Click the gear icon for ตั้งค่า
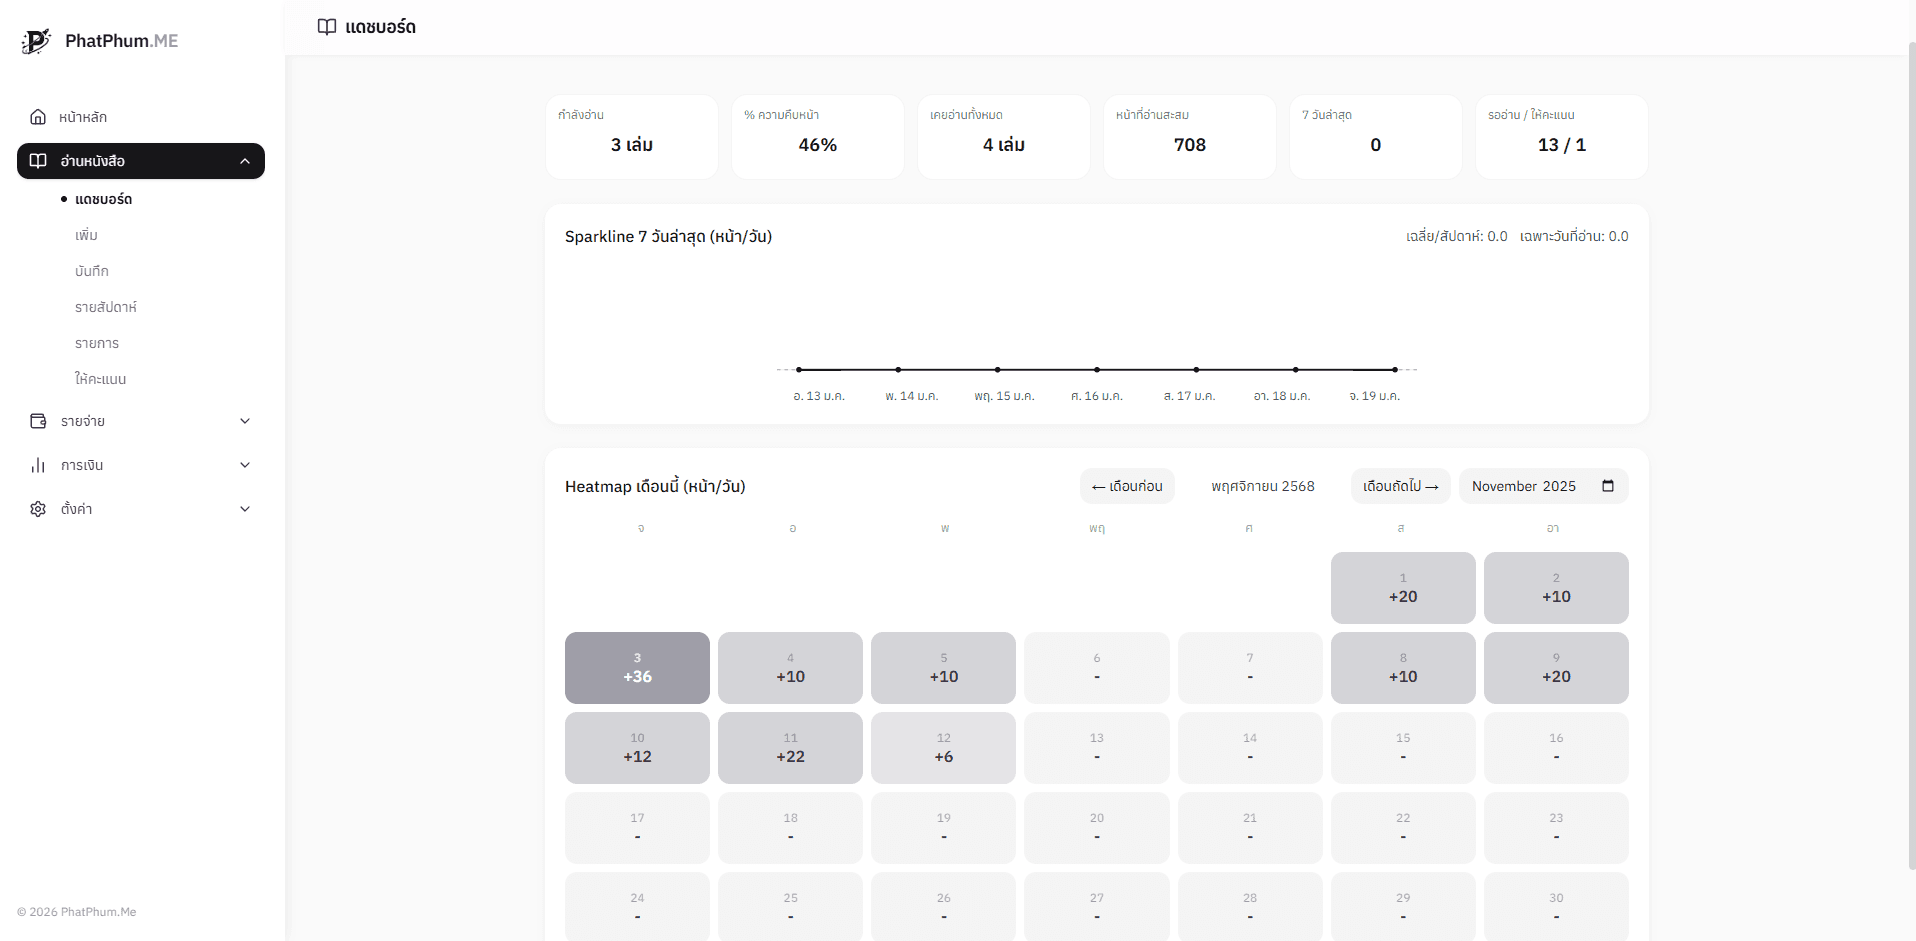The image size is (1916, 941). (x=38, y=509)
